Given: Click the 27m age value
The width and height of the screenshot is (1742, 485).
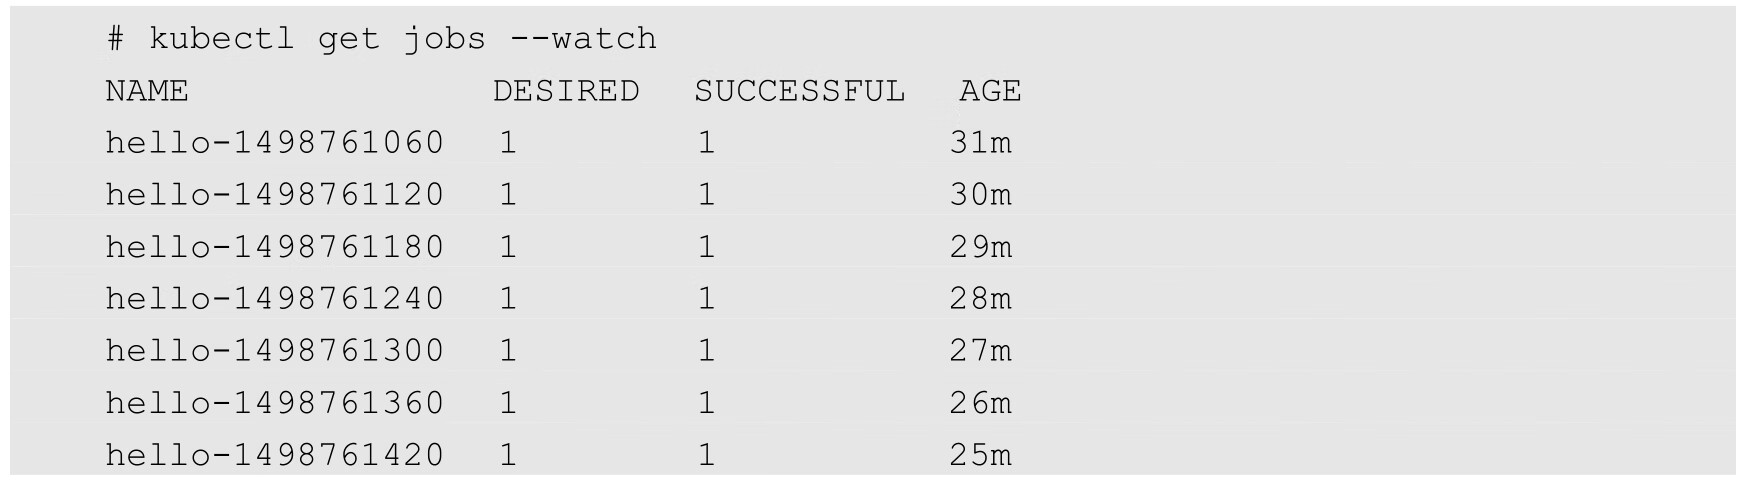Looking at the screenshot, I should [980, 351].
